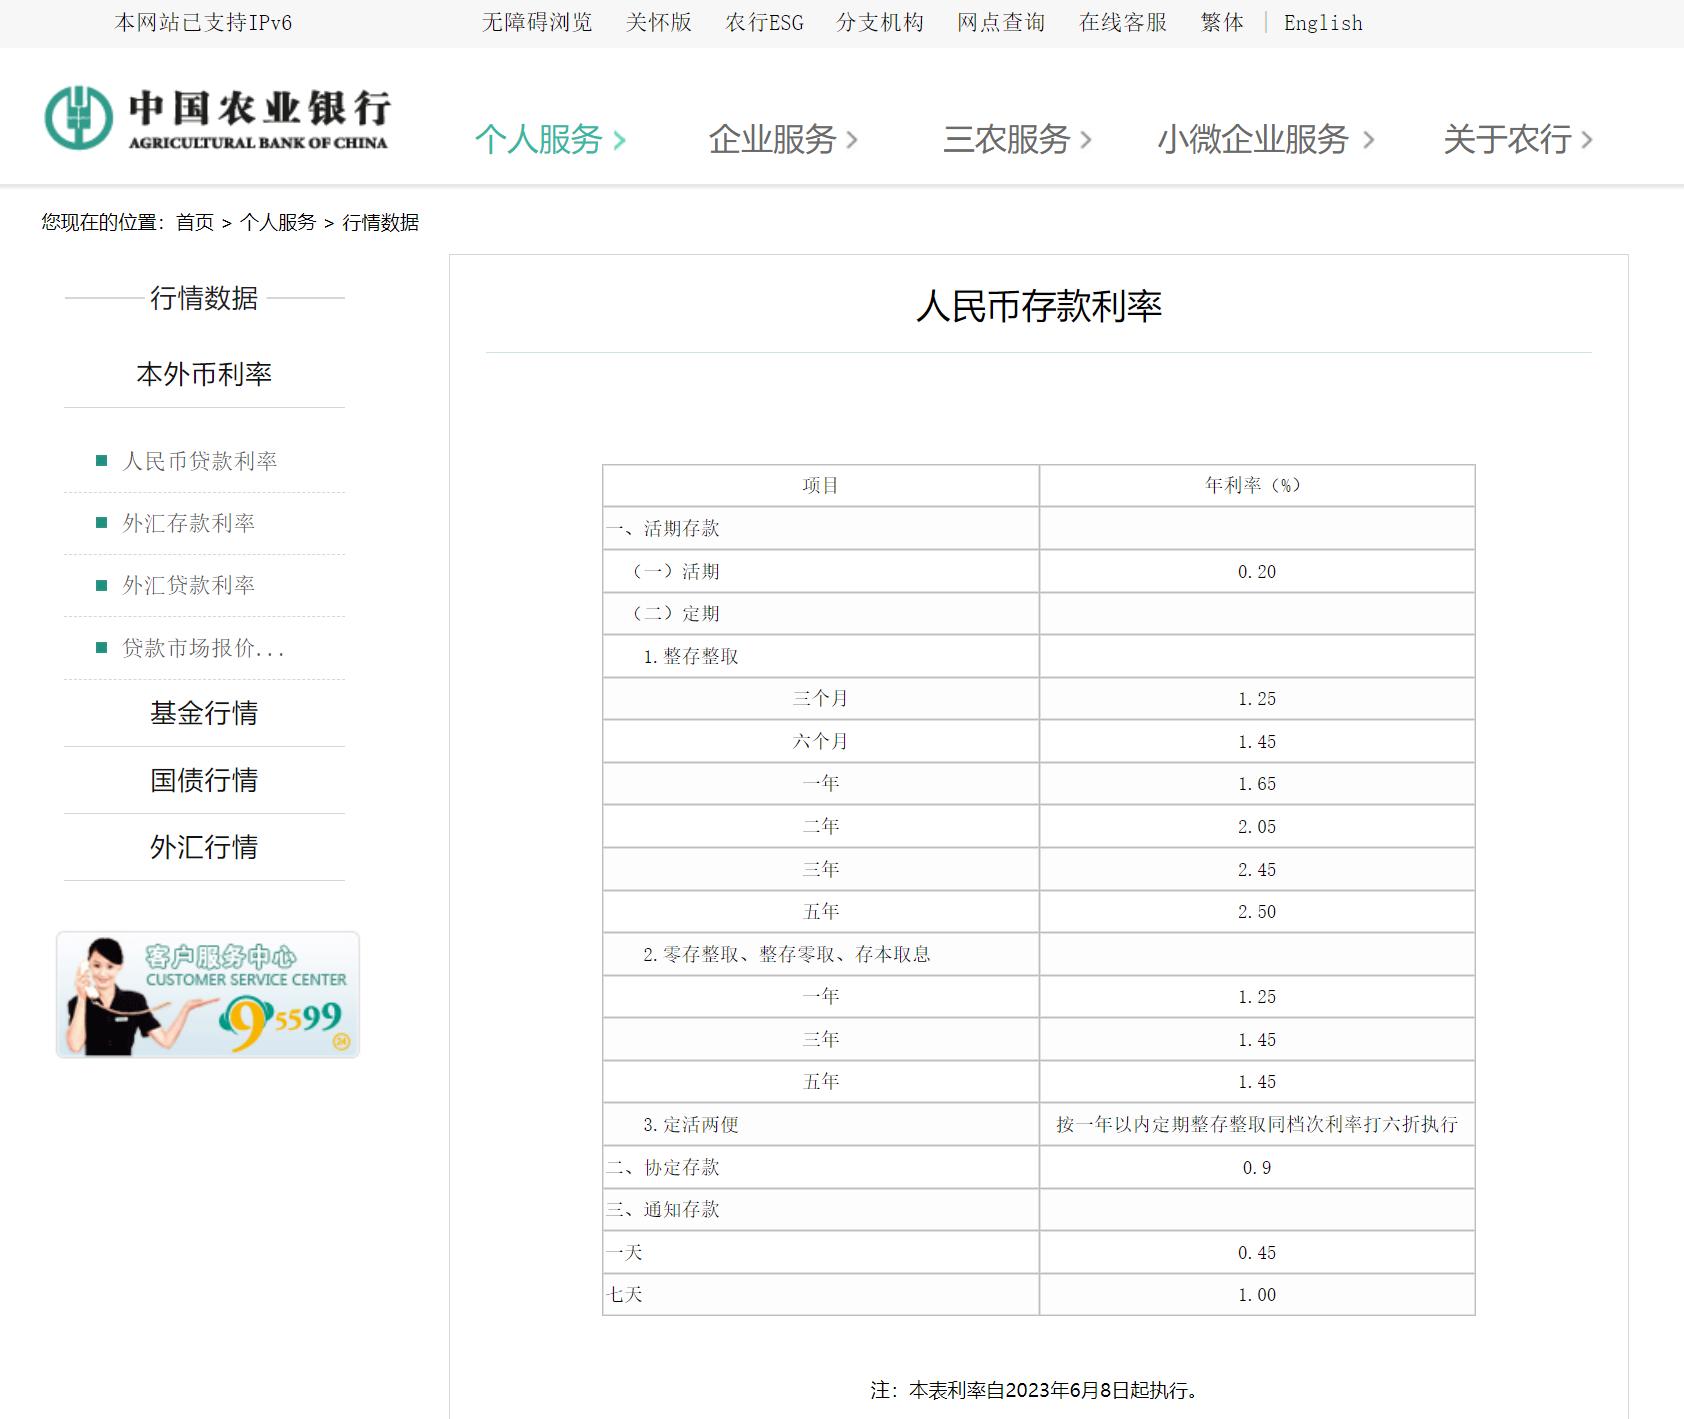This screenshot has height=1419, width=1684.
Task: Select 外汇存款利率 in the sidebar
Action: click(190, 523)
